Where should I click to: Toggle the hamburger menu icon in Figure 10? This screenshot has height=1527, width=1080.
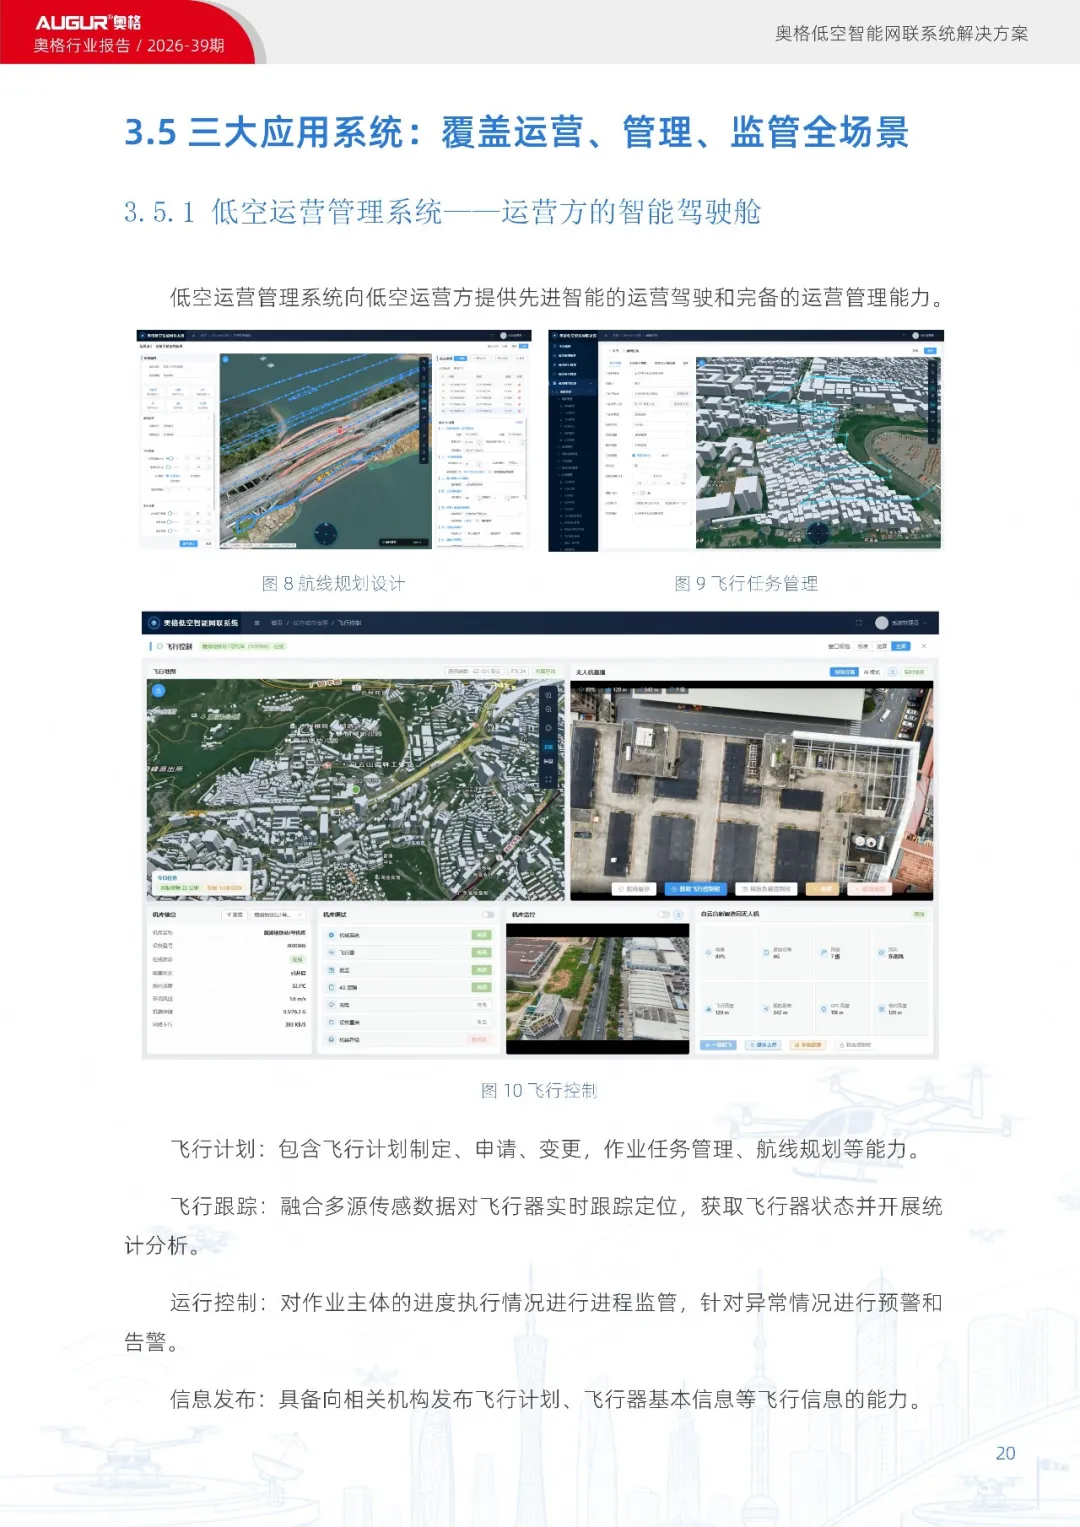pos(257,623)
